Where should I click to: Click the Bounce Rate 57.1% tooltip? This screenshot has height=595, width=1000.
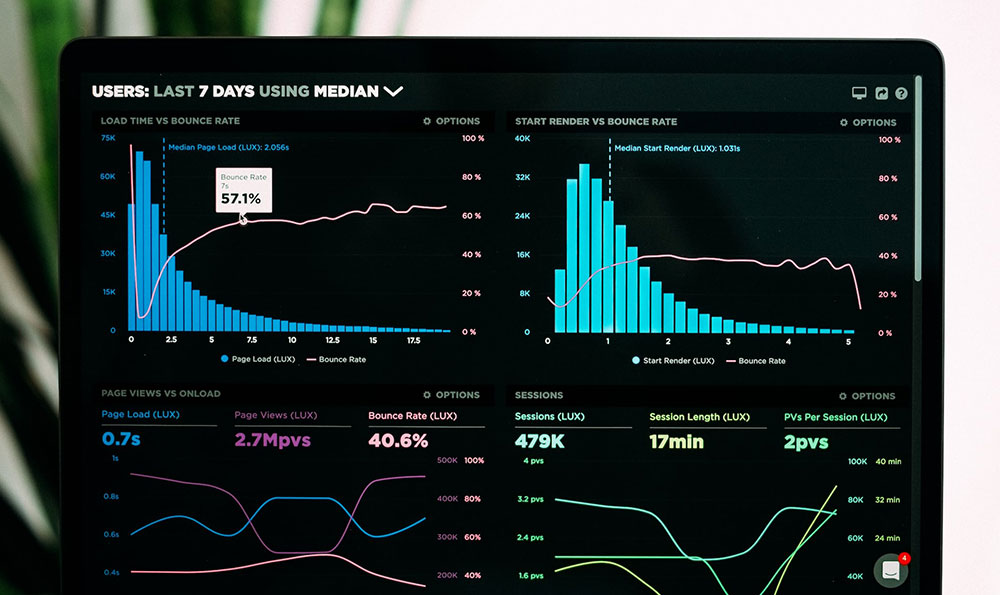[x=241, y=190]
